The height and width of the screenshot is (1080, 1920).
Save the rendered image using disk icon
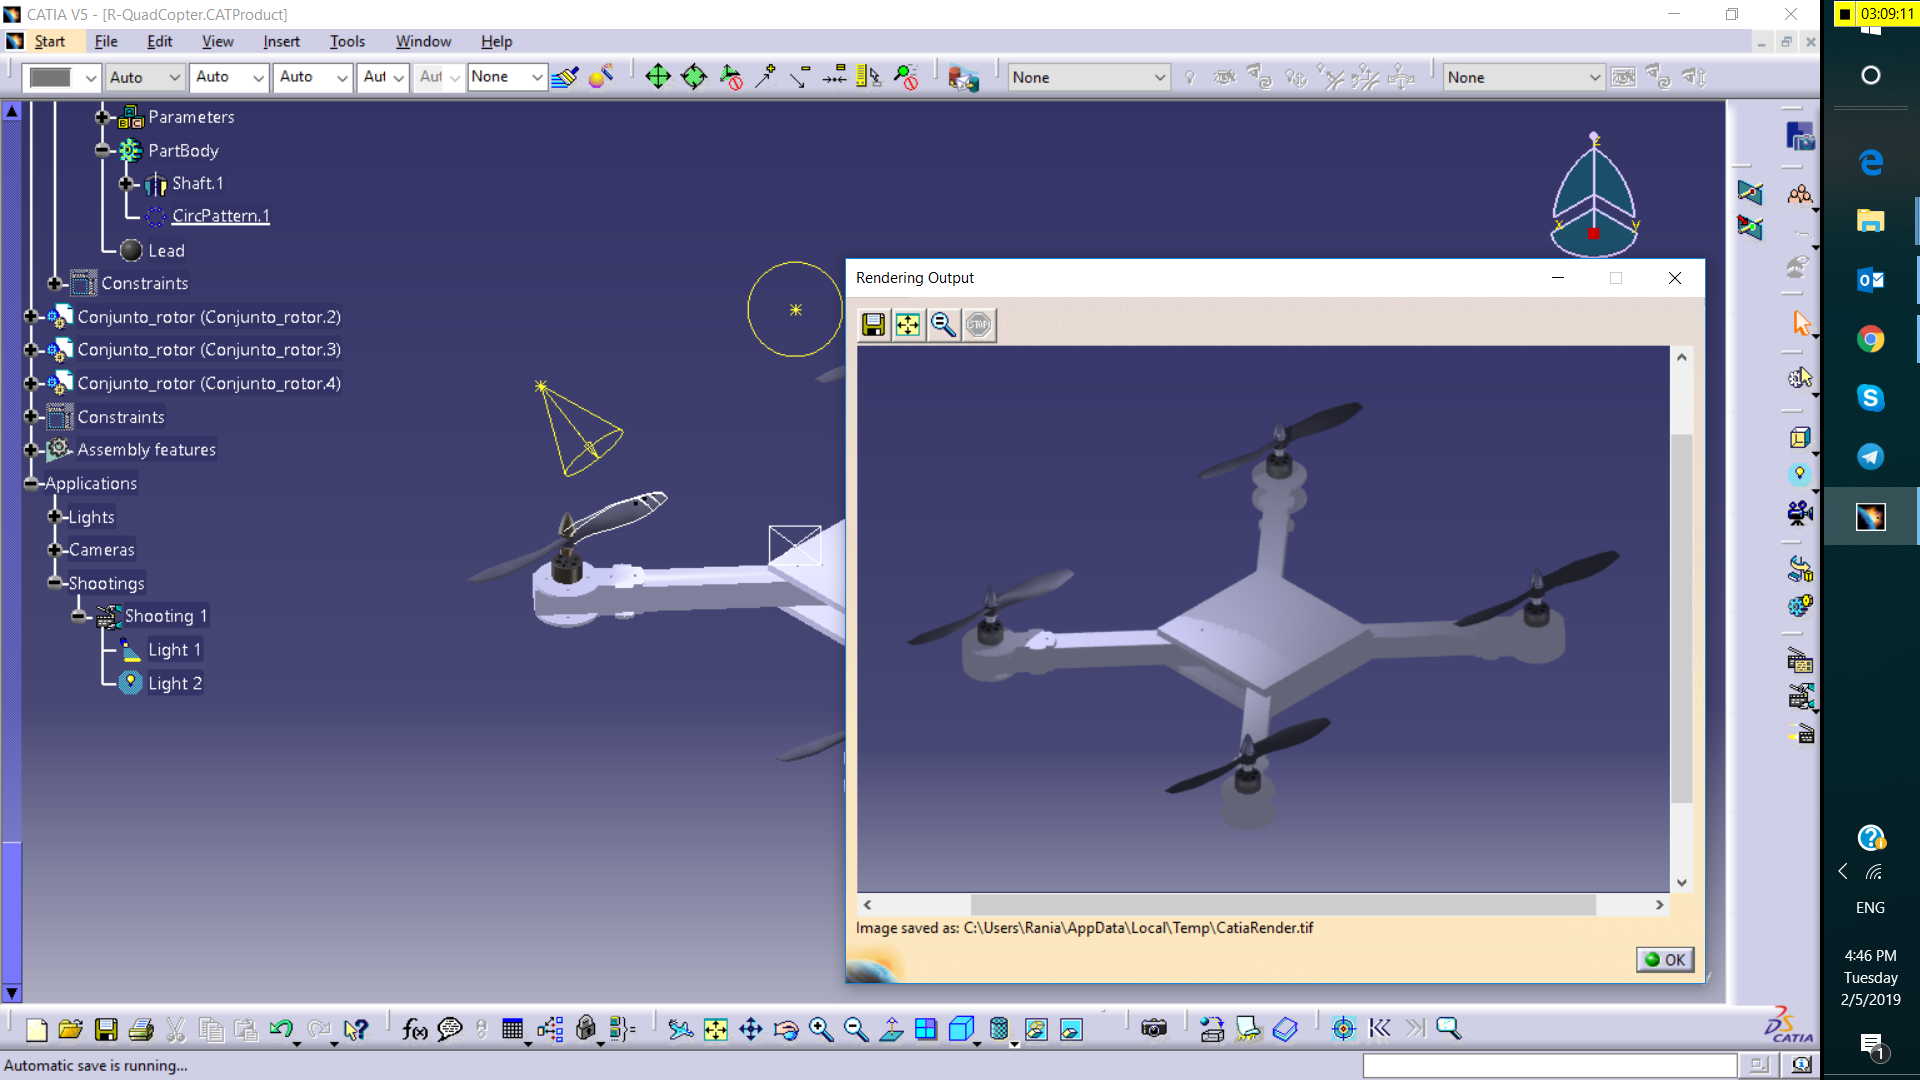pyautogui.click(x=873, y=325)
